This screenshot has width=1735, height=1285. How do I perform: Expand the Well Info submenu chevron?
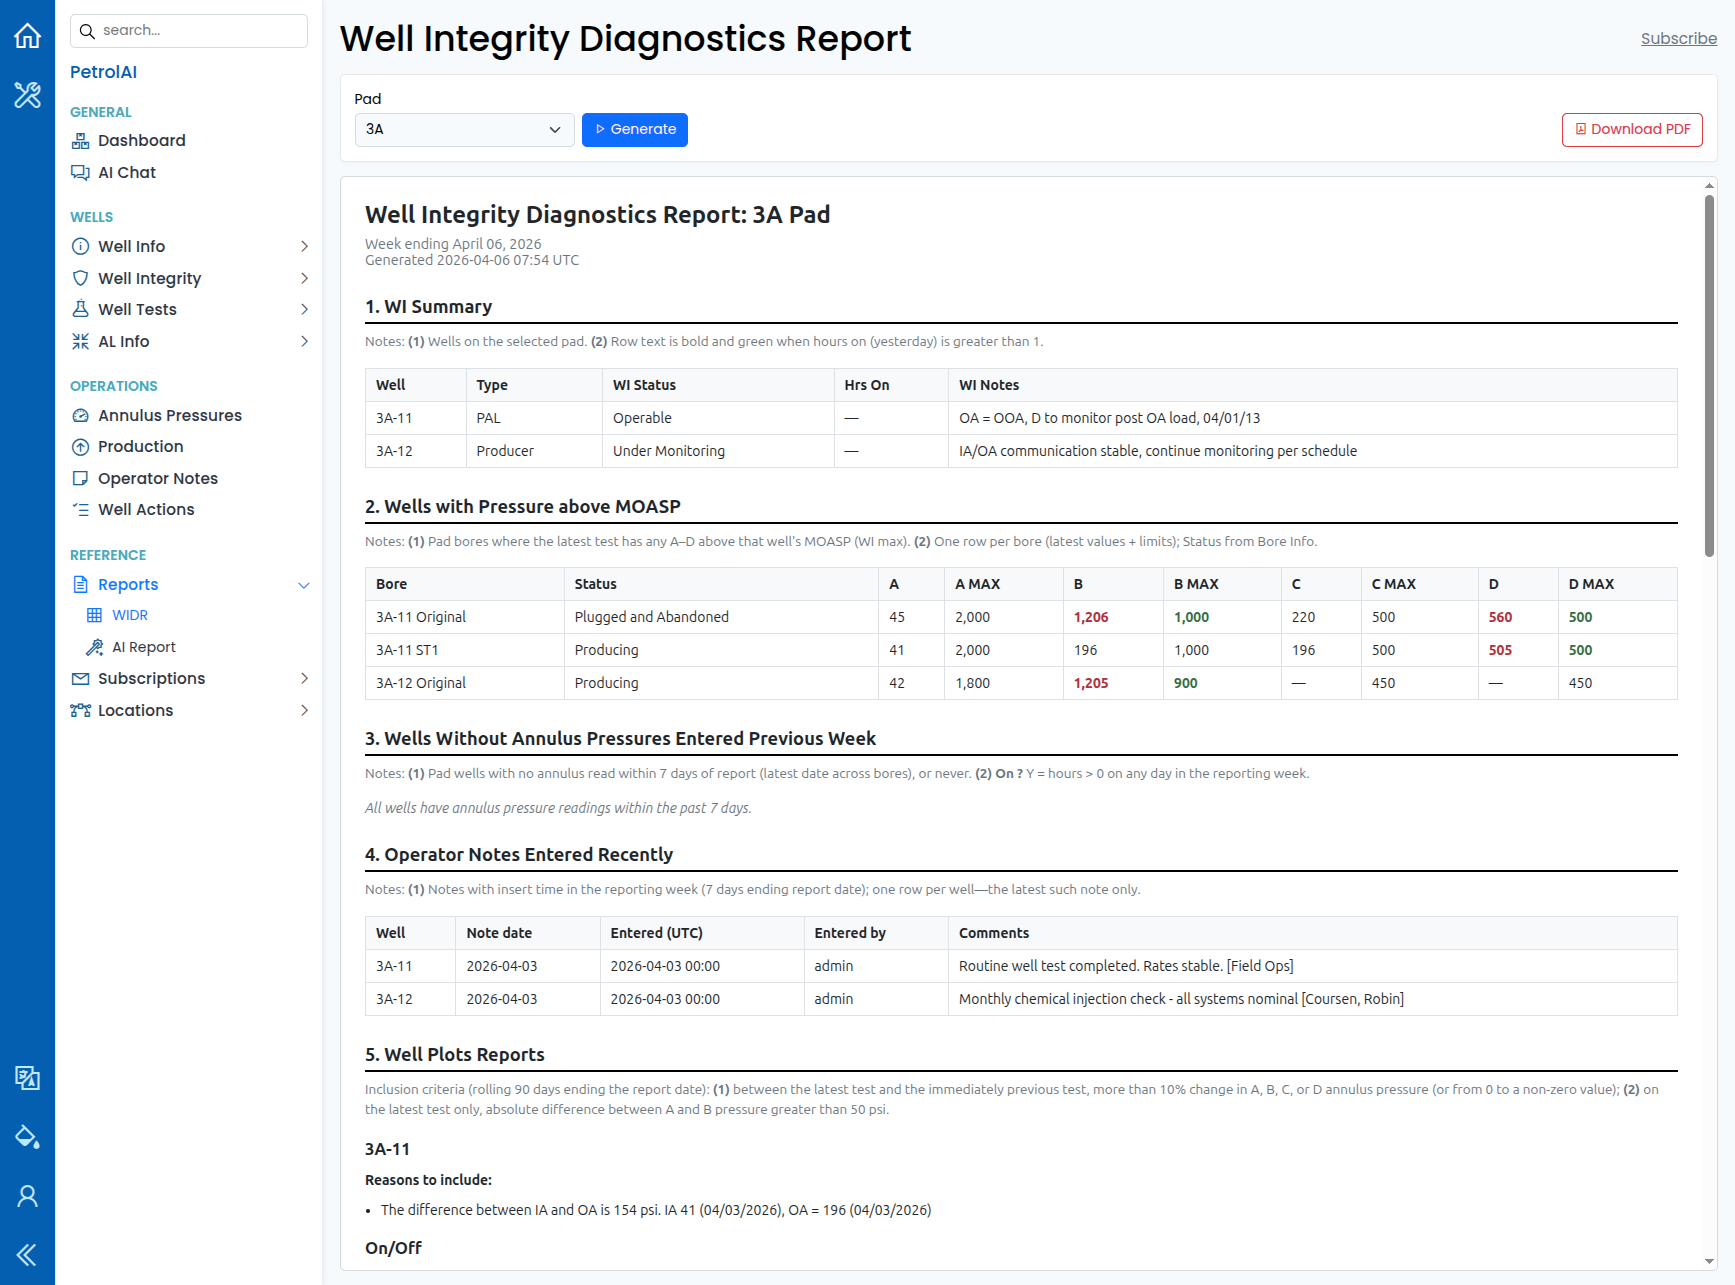[304, 247]
